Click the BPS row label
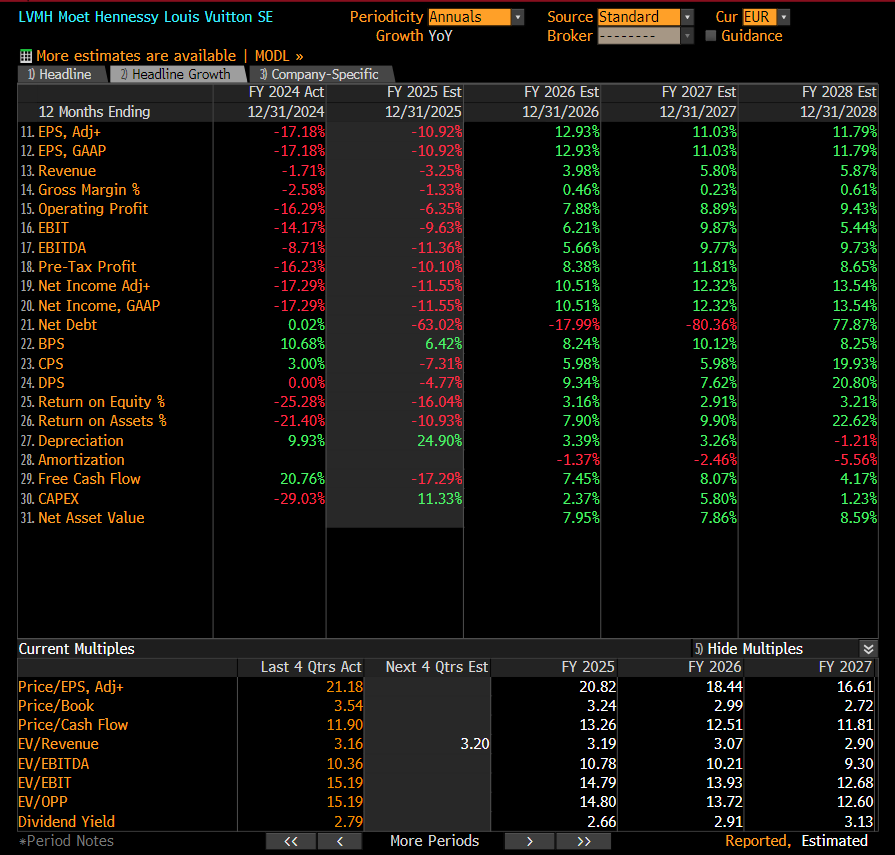 coord(51,344)
